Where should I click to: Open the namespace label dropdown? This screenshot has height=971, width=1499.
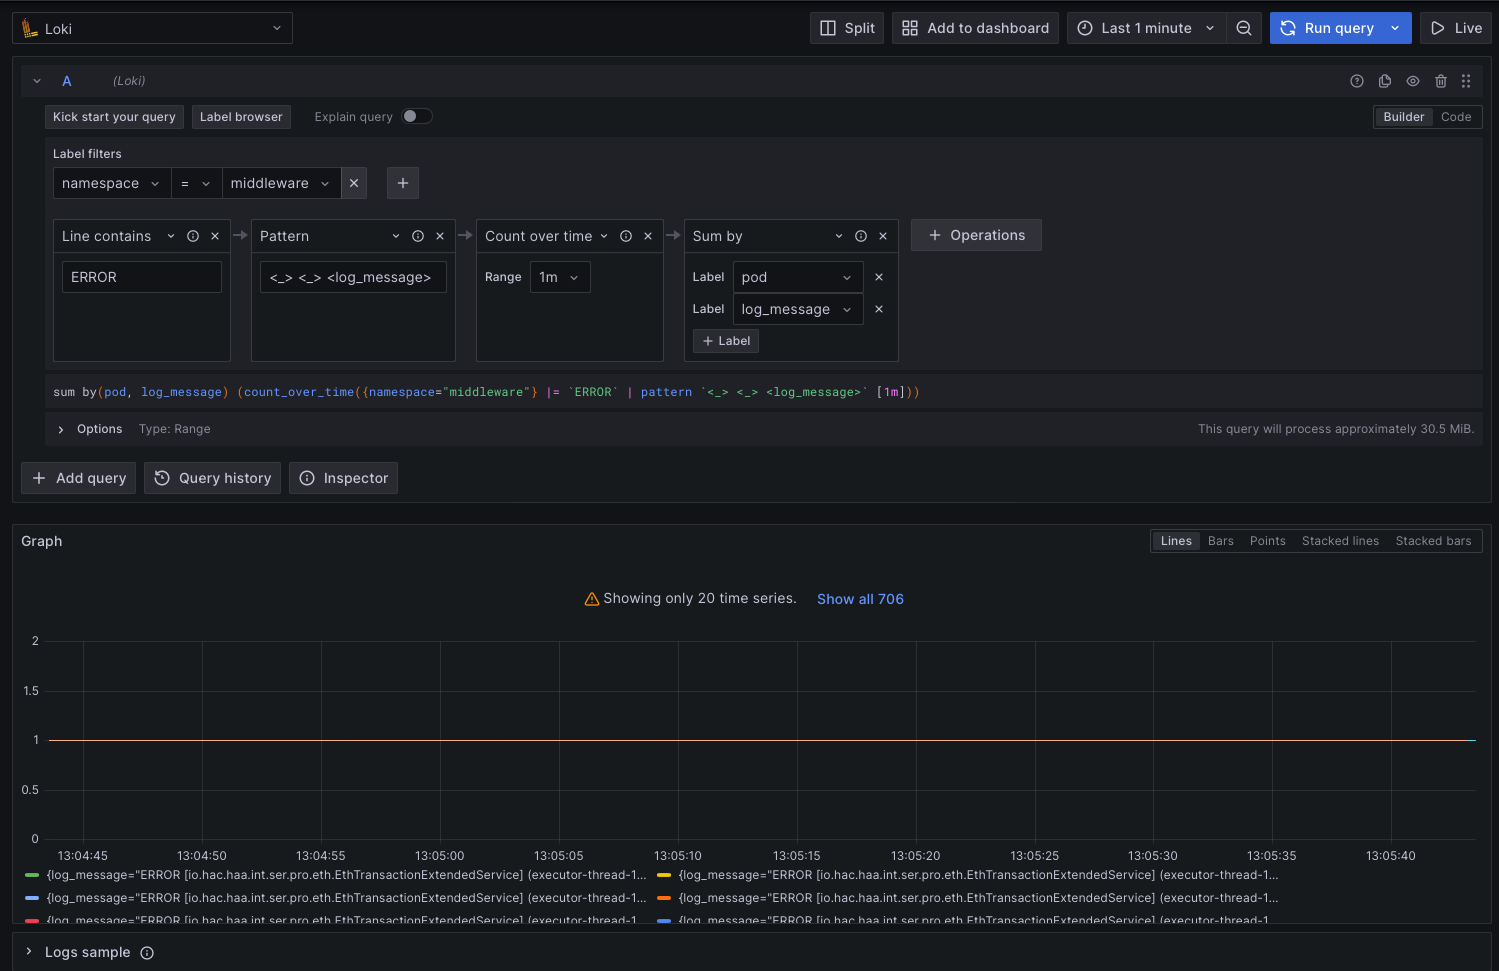point(111,183)
